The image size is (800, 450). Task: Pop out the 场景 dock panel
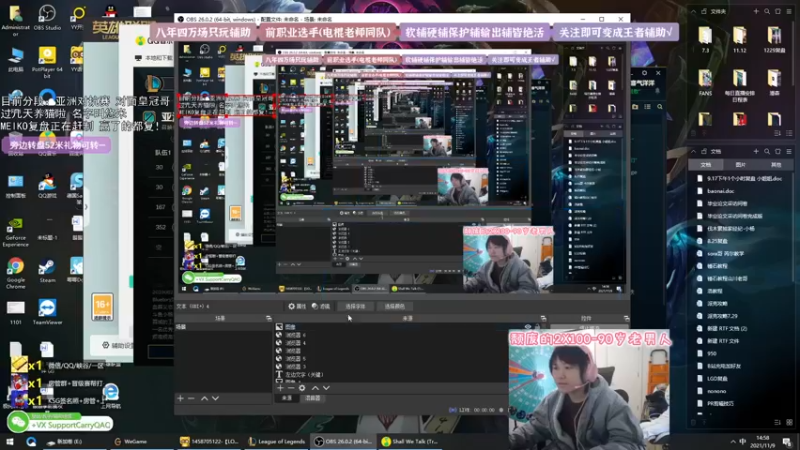tap(268, 318)
